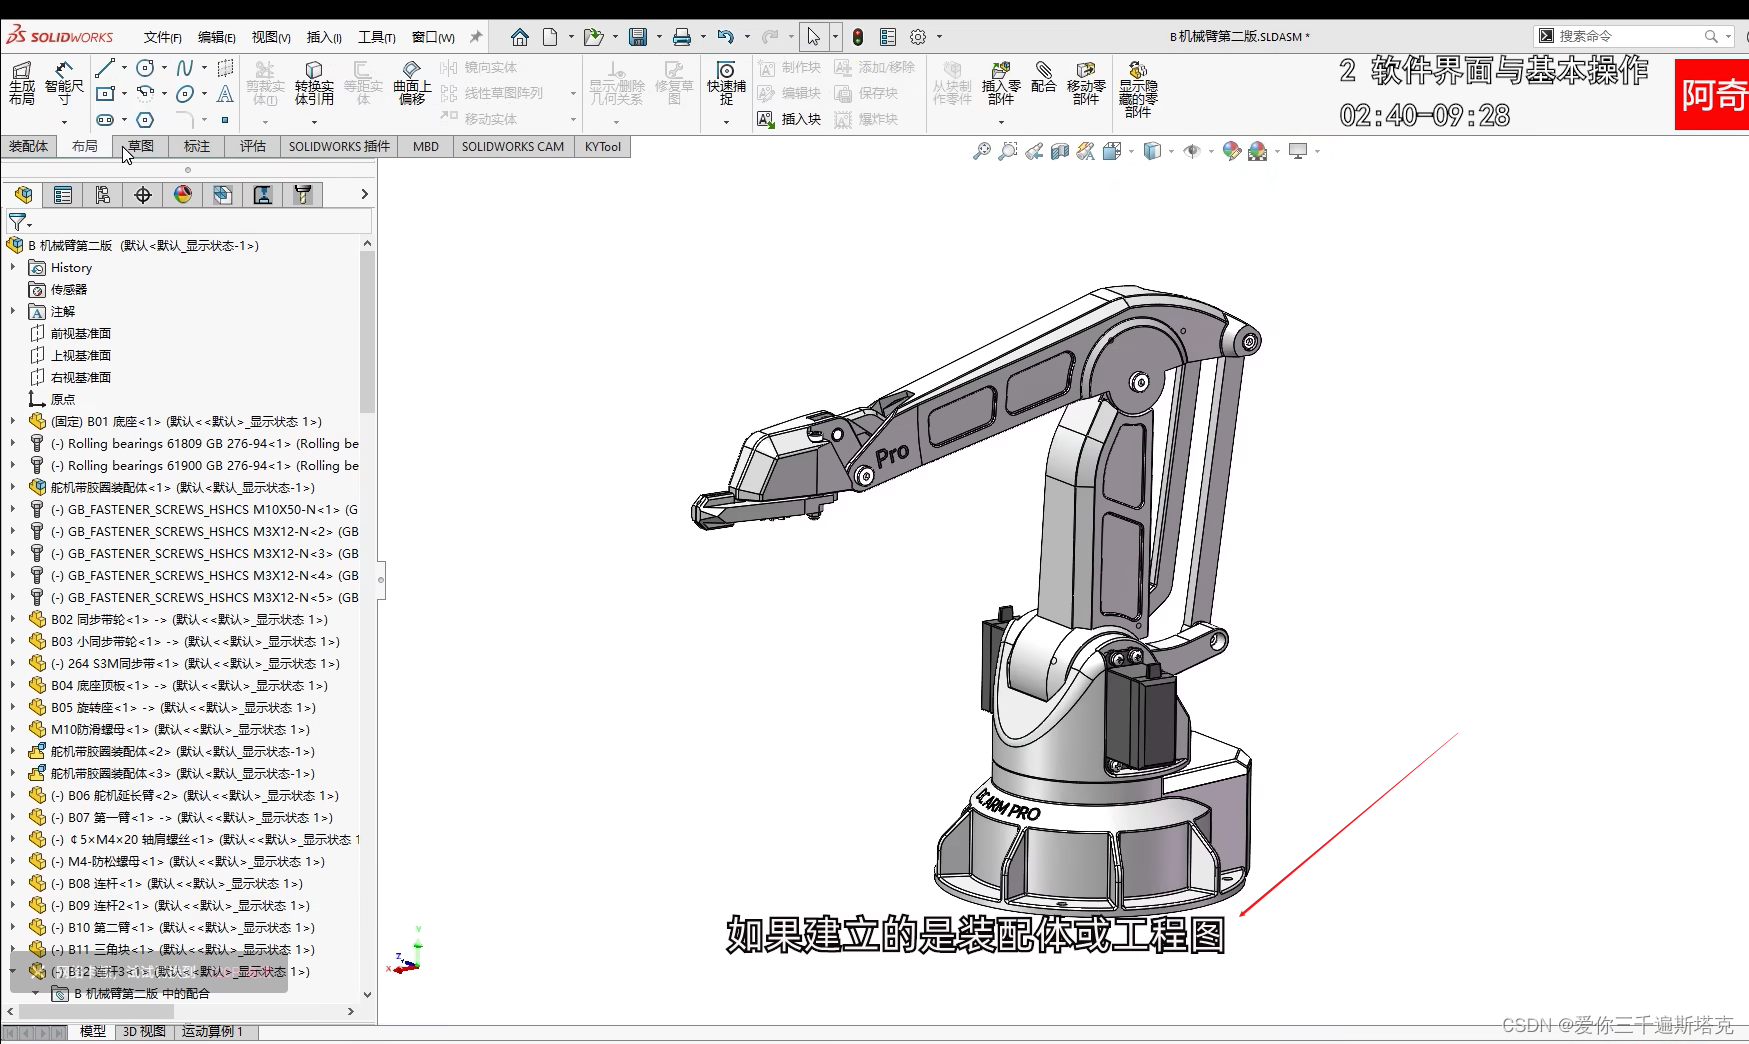This screenshot has width=1749, height=1044.
Task: Click Offset On Surface tool
Action: pyautogui.click(x=412, y=83)
